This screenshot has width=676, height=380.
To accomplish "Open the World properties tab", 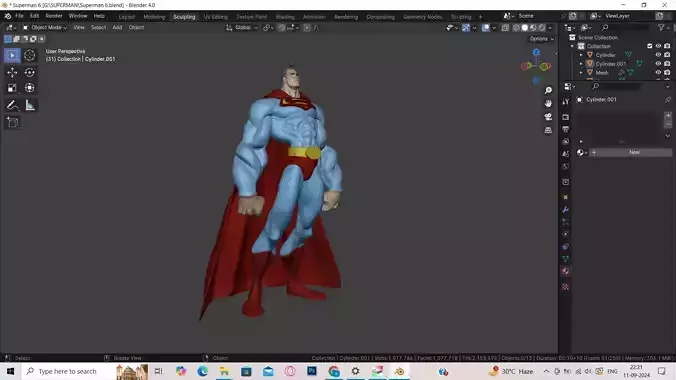I will 566,166.
